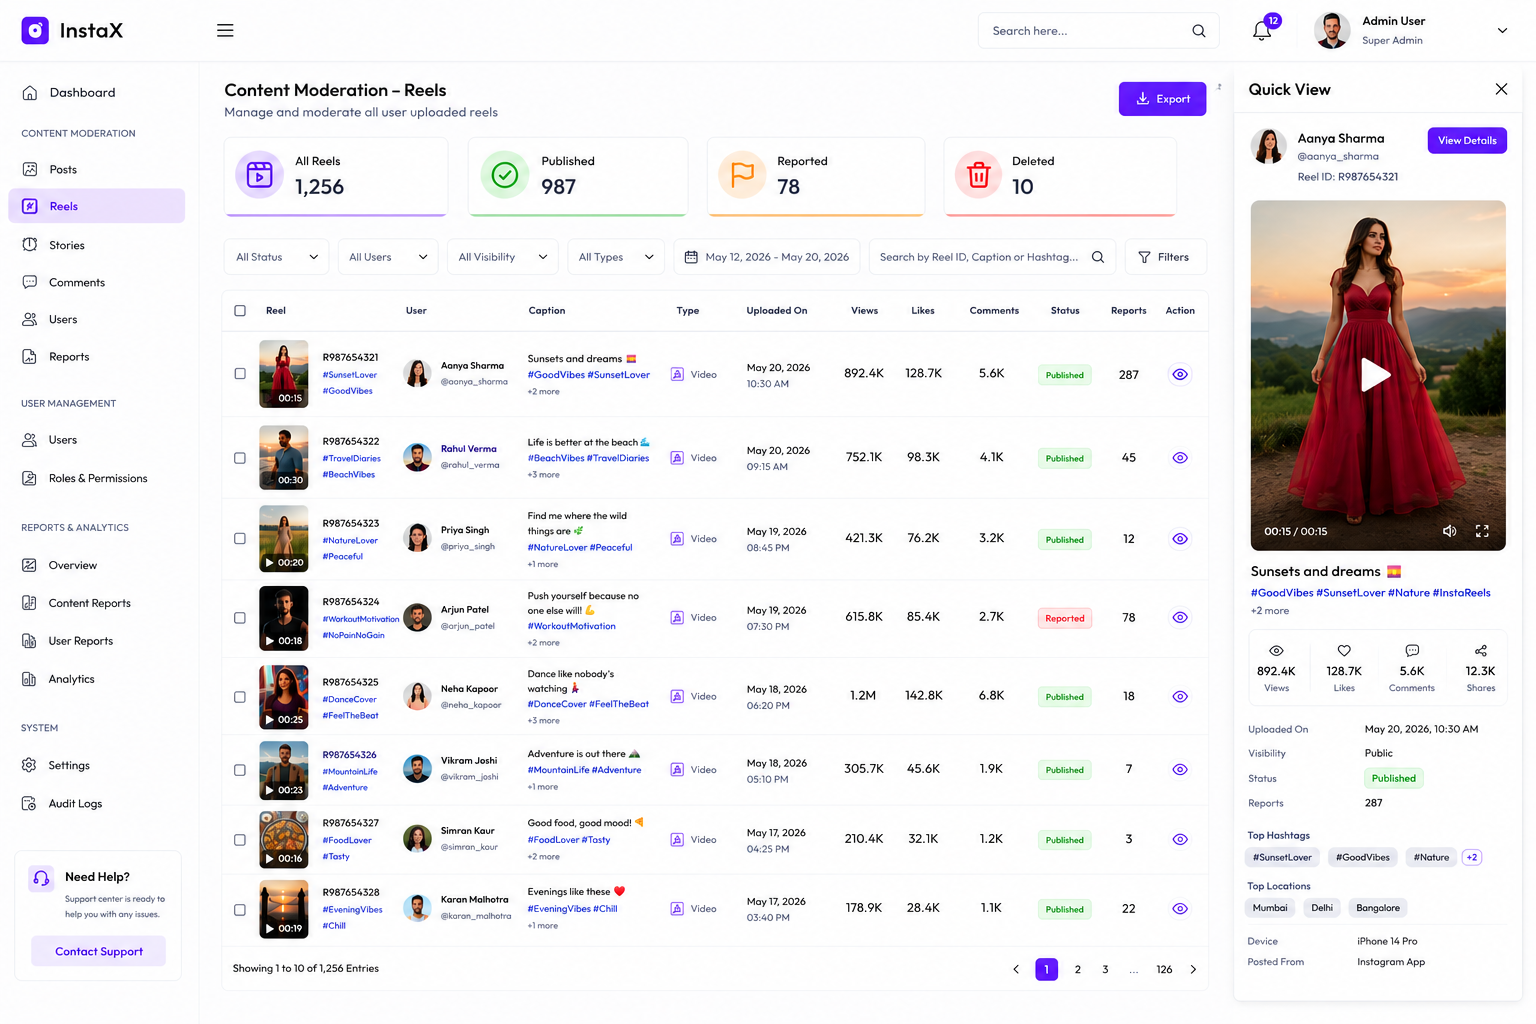This screenshot has height=1024, width=1536.
Task: Close the Quick View panel
Action: 1501,89
